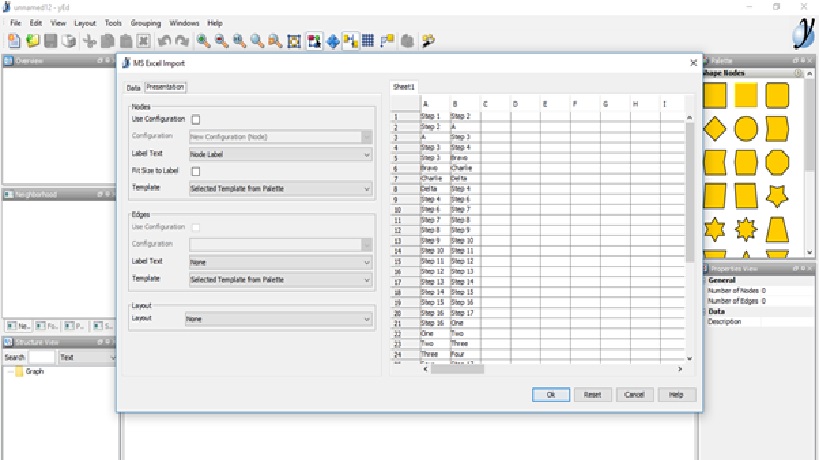Open the Grouping menu
This screenshot has height=460, width=819.
(x=147, y=22)
